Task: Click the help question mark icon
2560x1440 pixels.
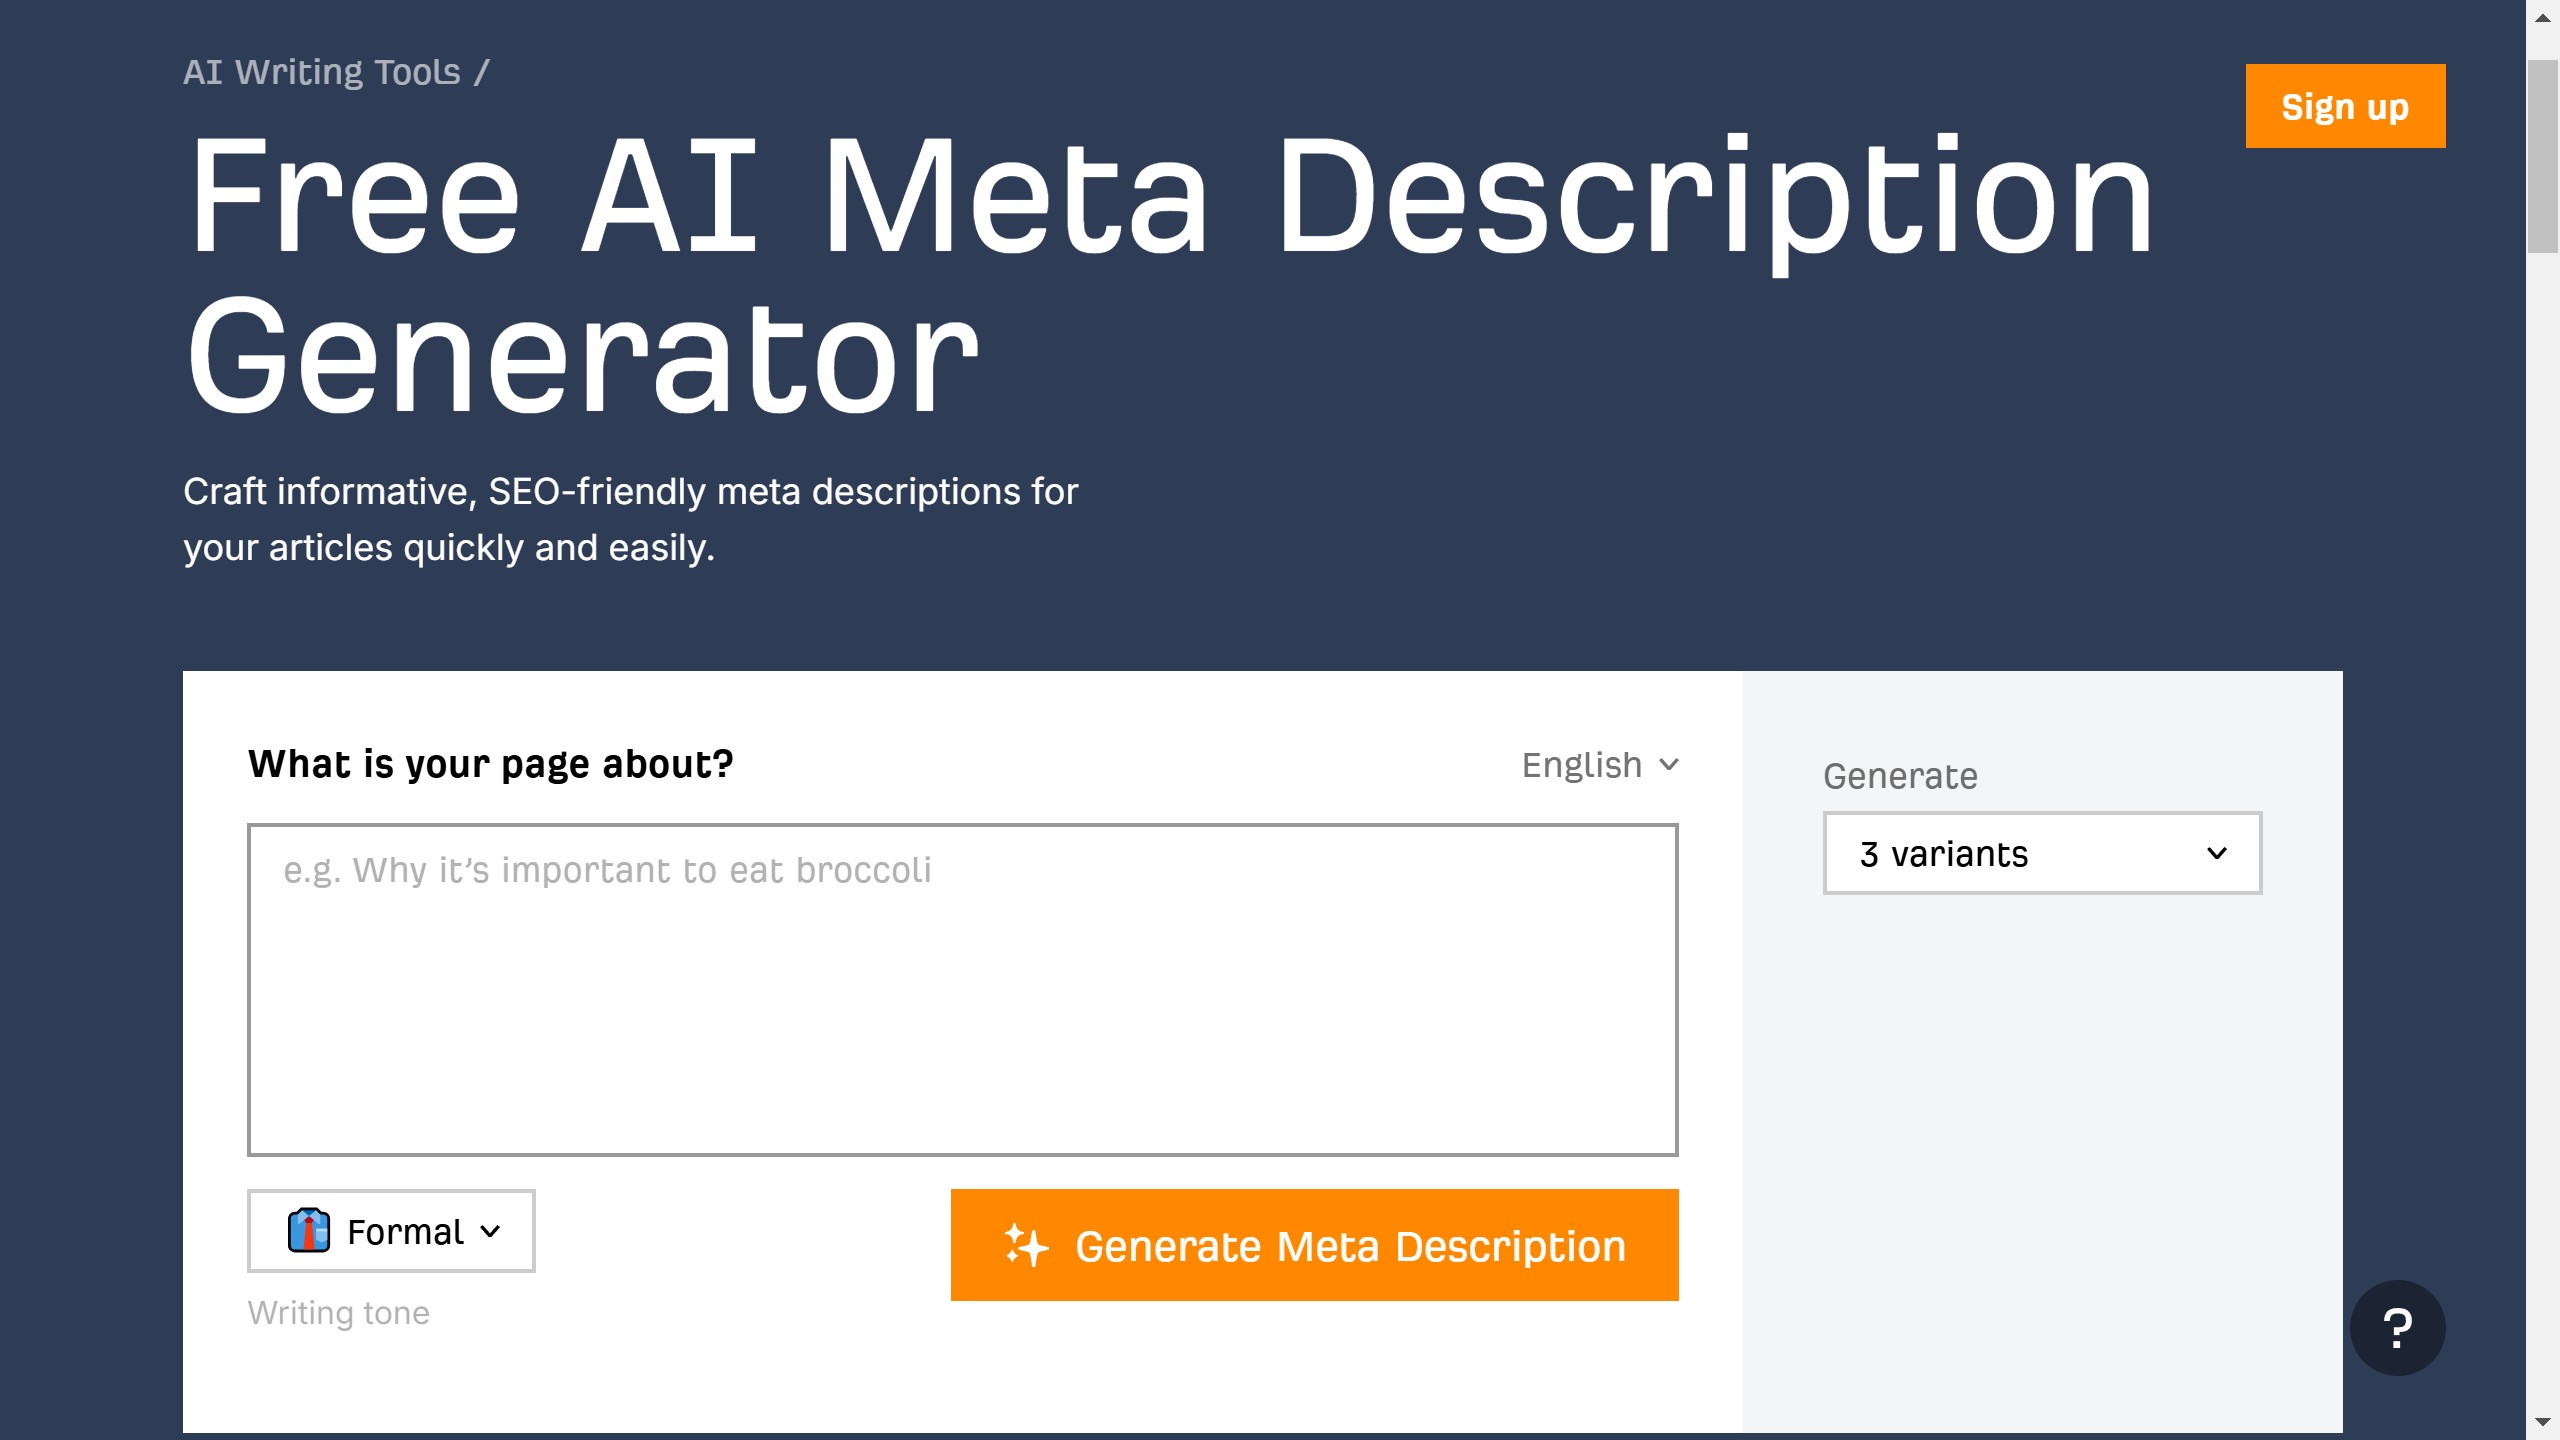Action: [2397, 1328]
